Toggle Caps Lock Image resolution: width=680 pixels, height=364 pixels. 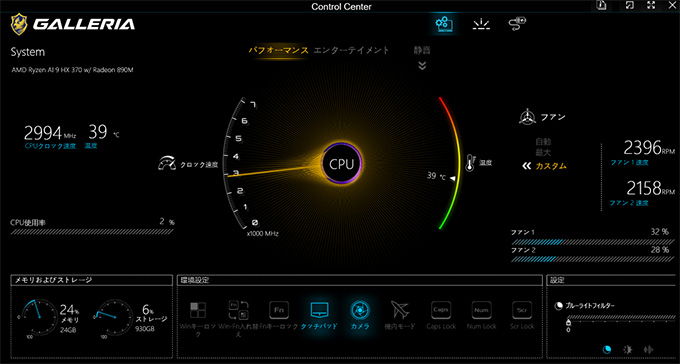coord(441,316)
